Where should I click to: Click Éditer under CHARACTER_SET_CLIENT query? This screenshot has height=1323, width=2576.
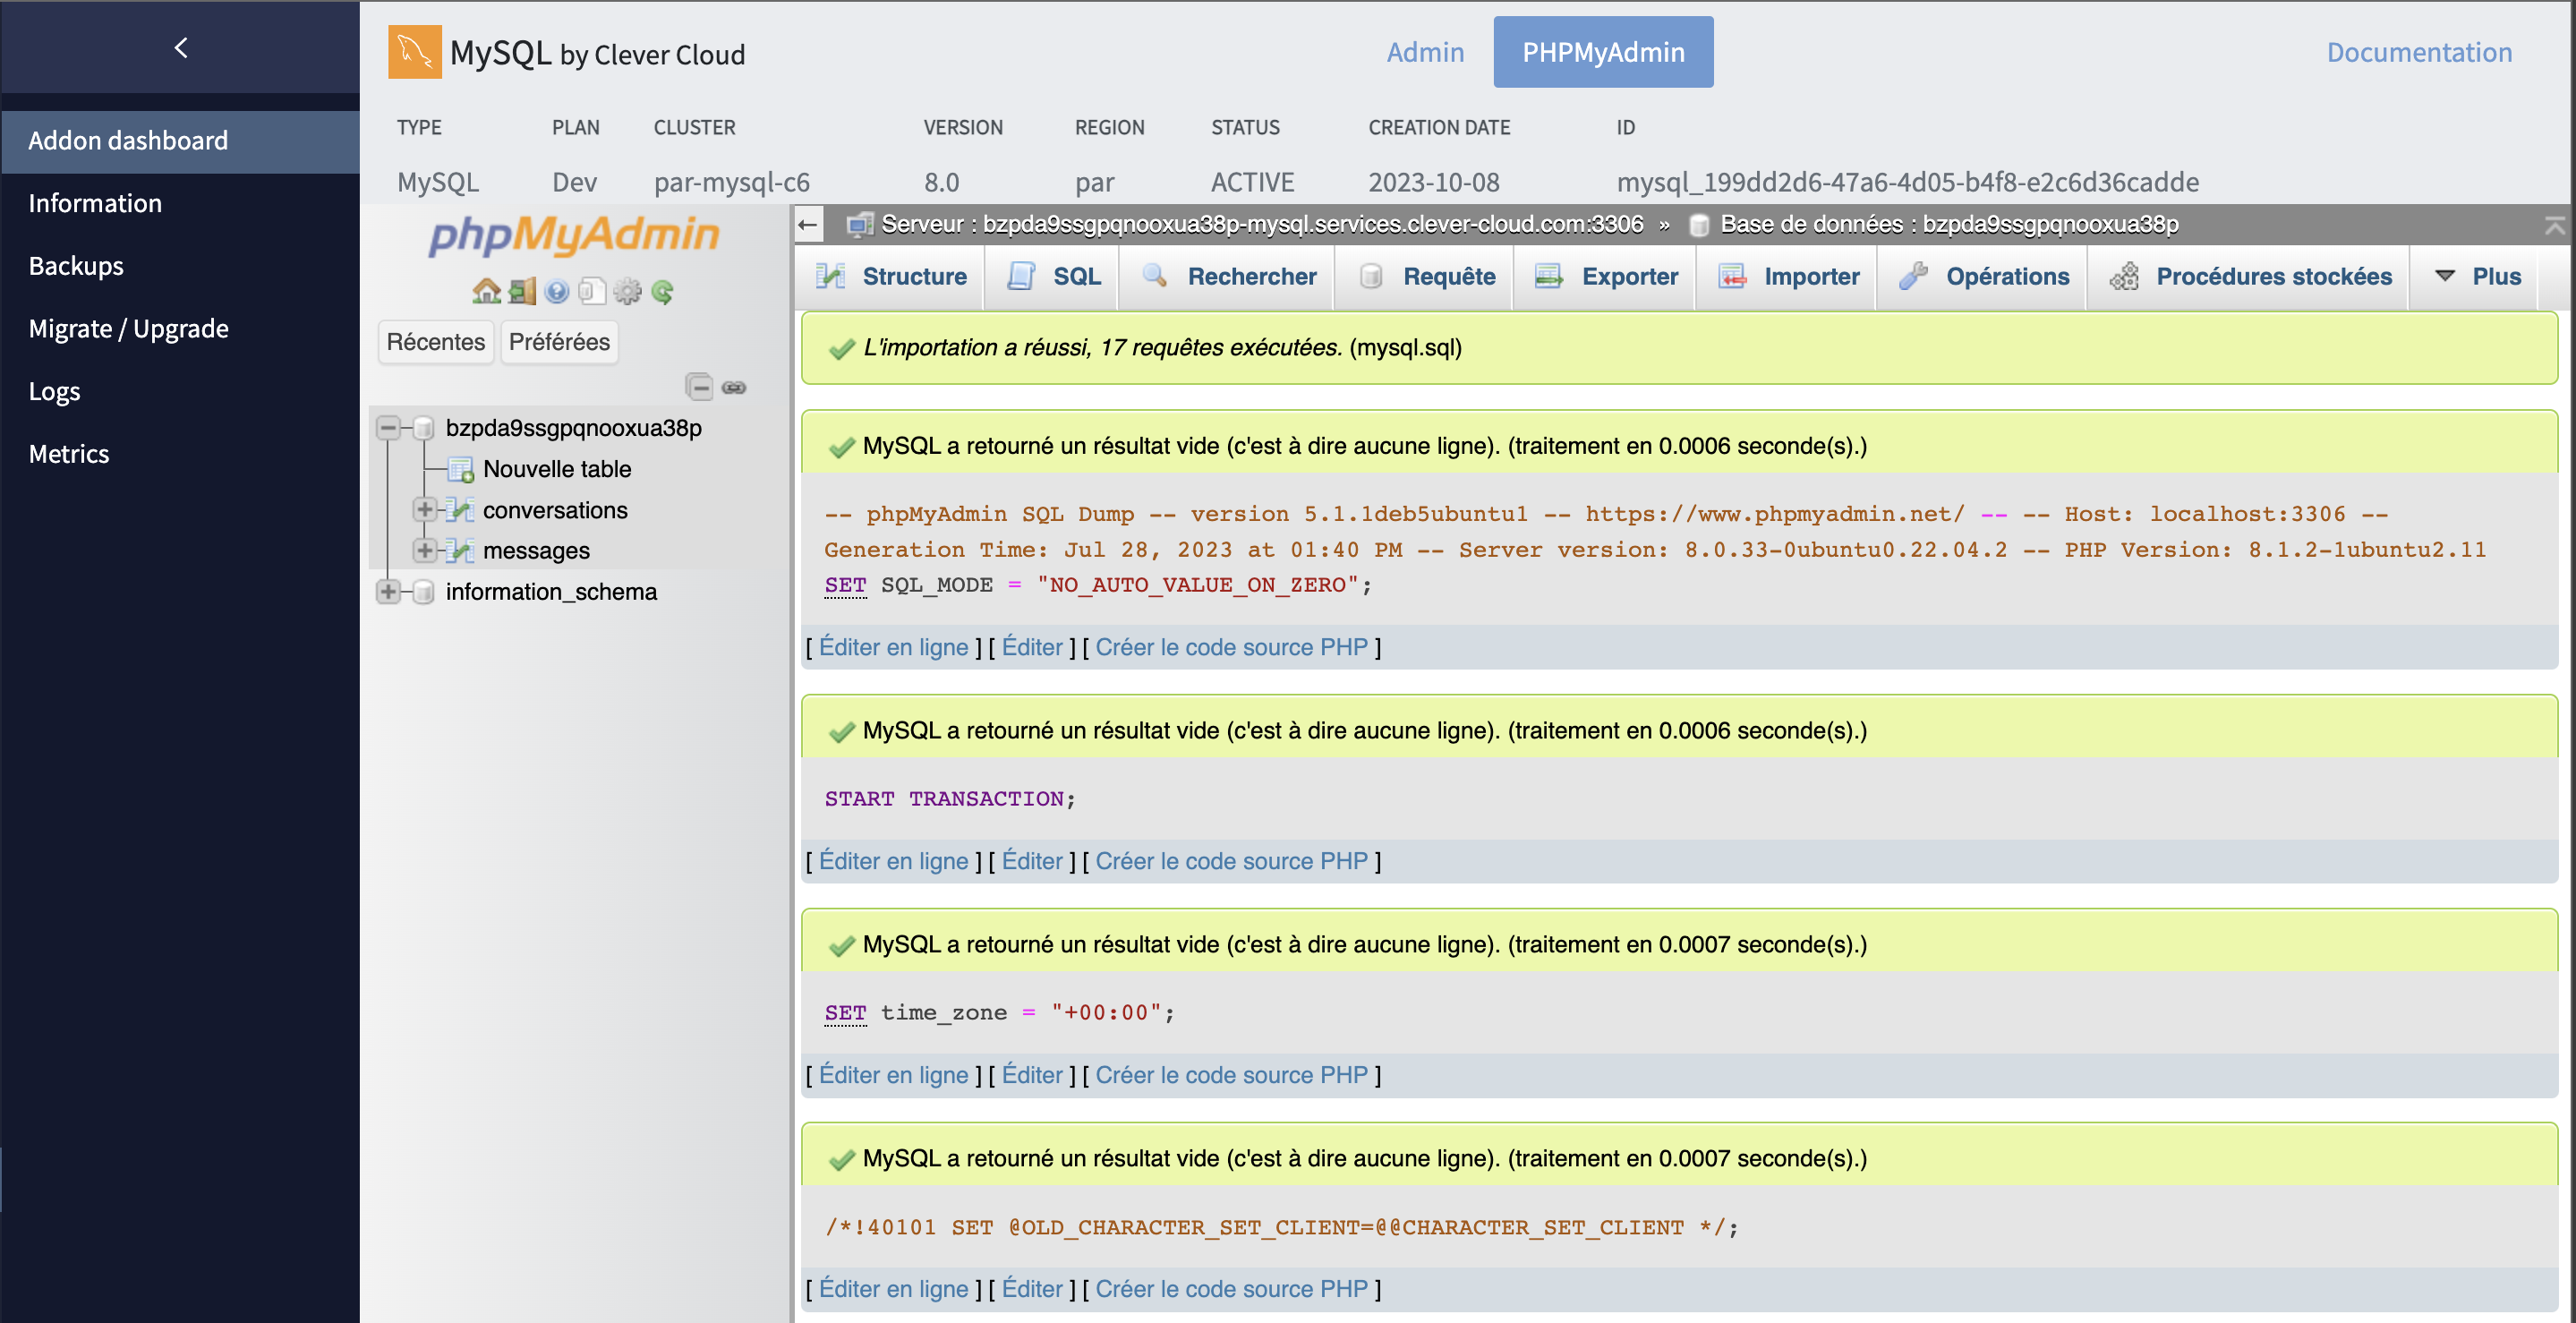tap(1031, 1289)
